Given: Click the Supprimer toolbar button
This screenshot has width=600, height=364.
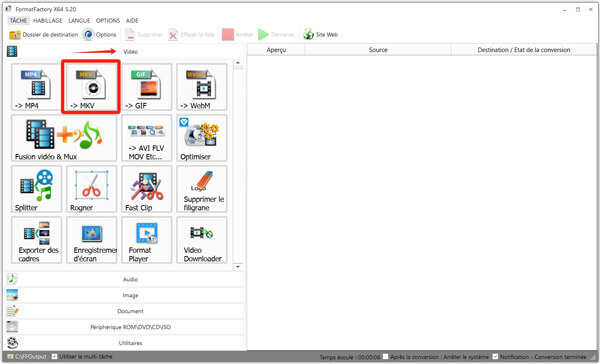Looking at the screenshot, I should click(x=144, y=35).
